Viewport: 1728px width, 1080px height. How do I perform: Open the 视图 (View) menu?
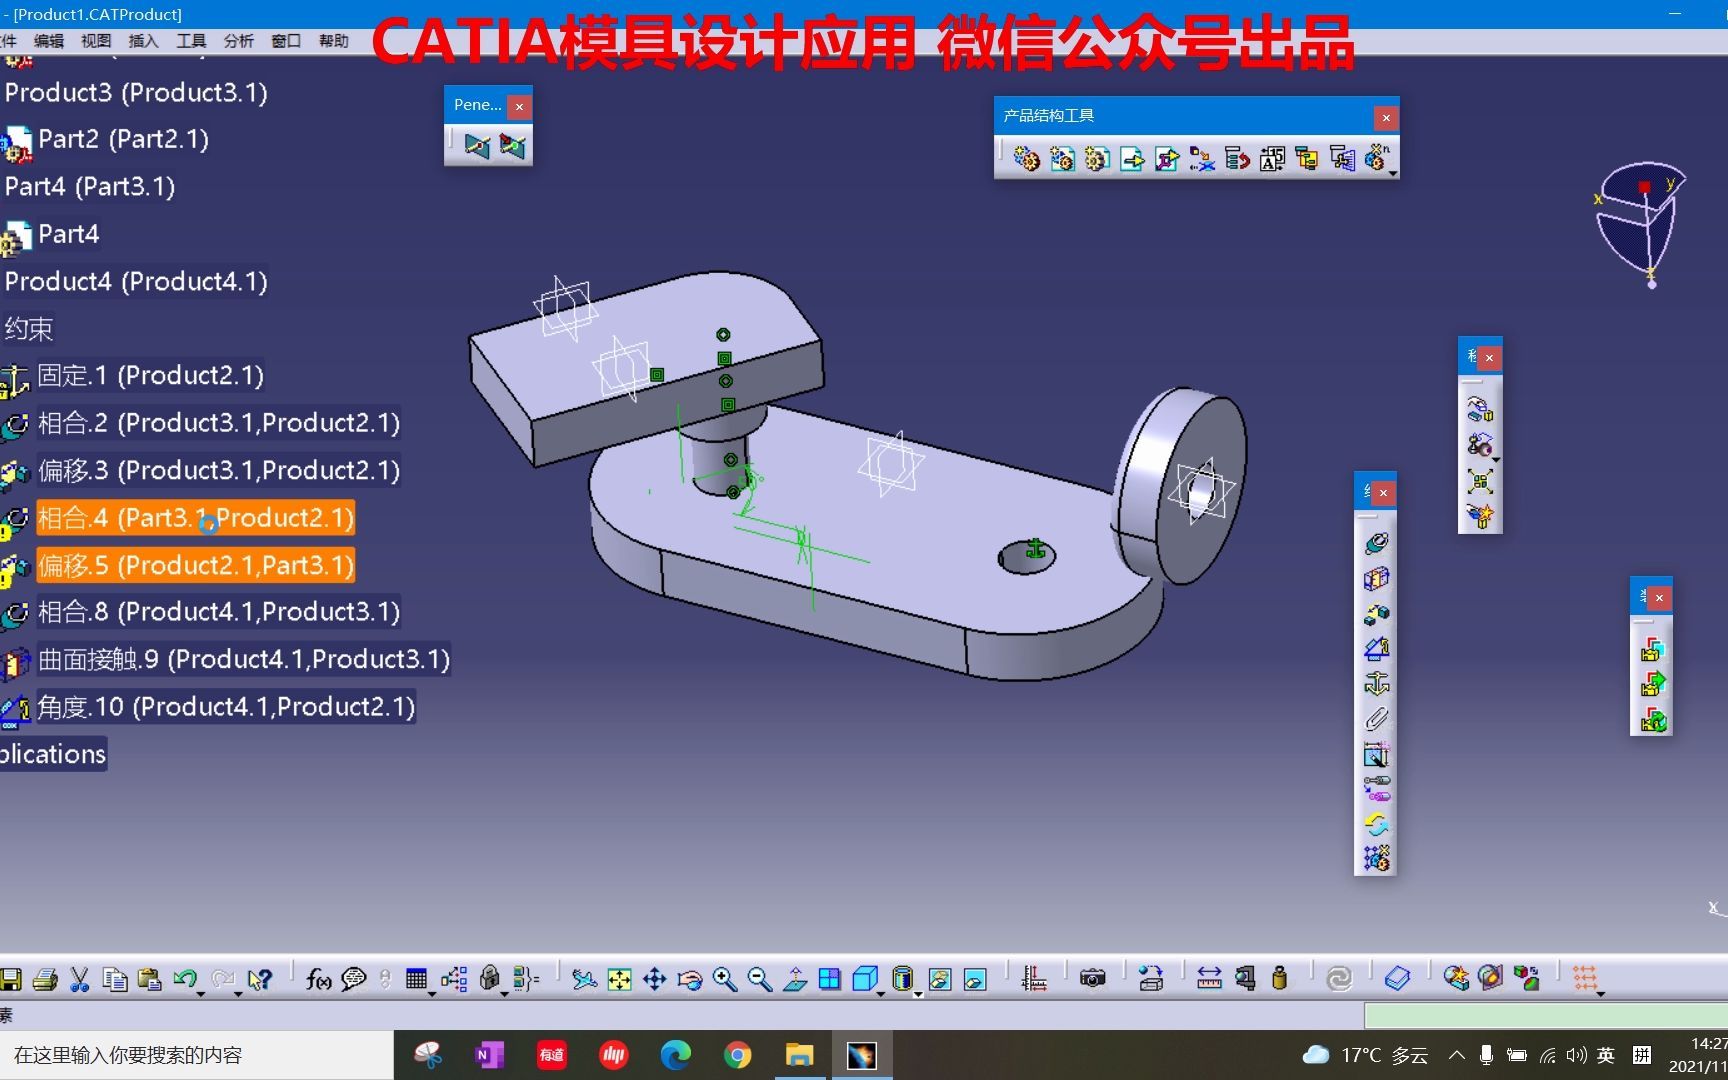click(x=96, y=41)
